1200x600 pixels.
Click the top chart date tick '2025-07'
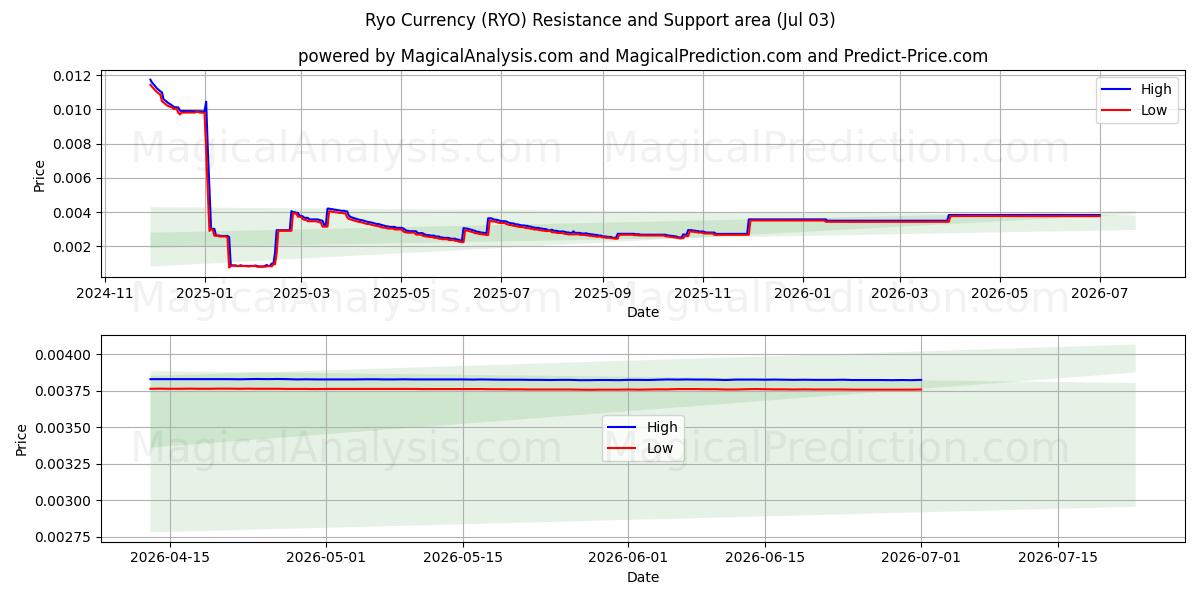(x=501, y=294)
